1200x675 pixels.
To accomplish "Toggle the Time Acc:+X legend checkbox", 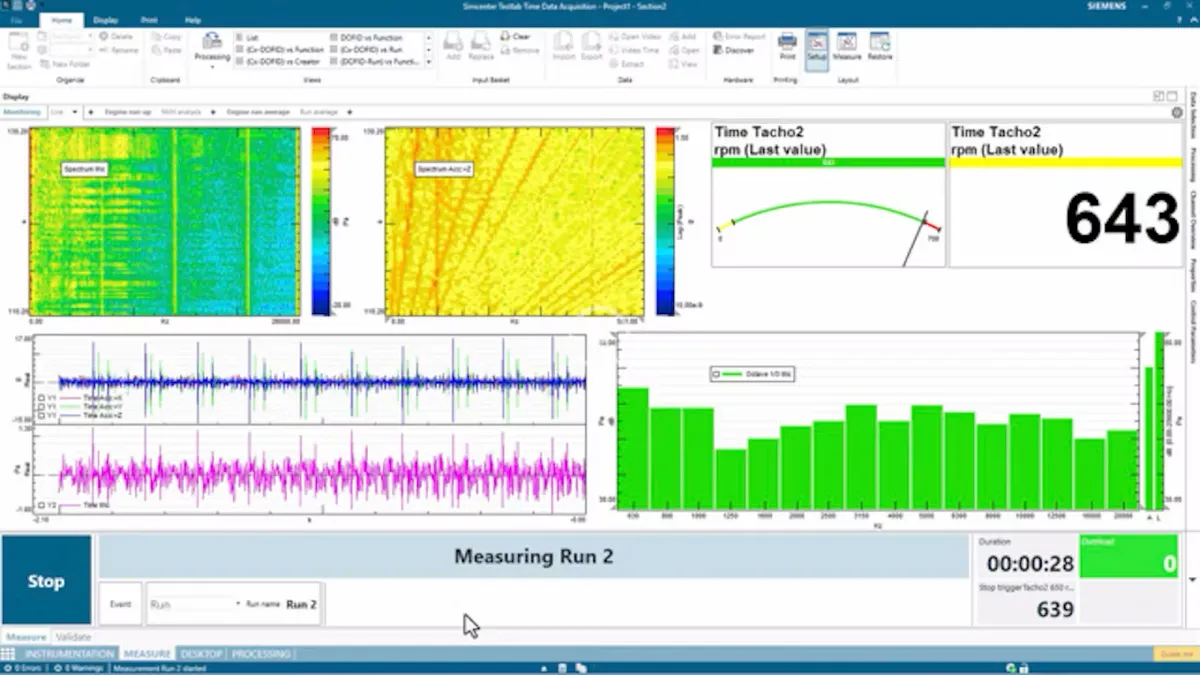I will tap(42, 397).
